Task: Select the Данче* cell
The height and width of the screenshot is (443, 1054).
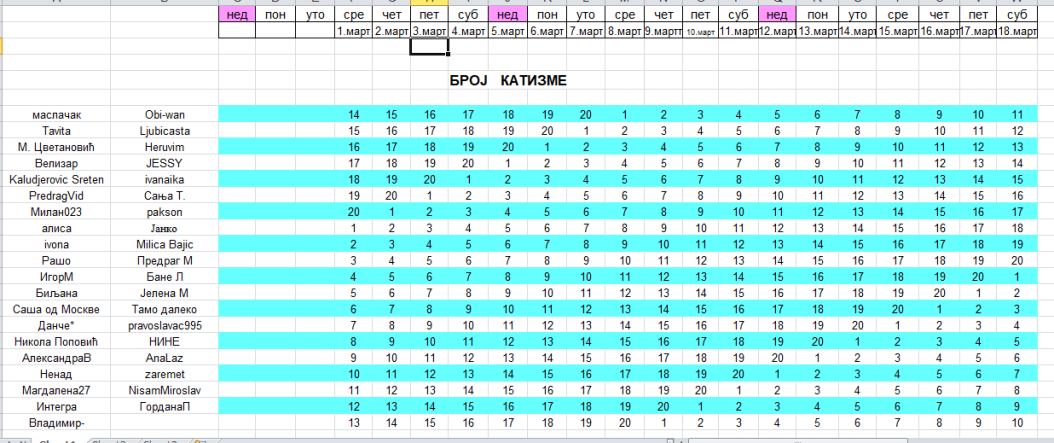Action: click(56, 325)
